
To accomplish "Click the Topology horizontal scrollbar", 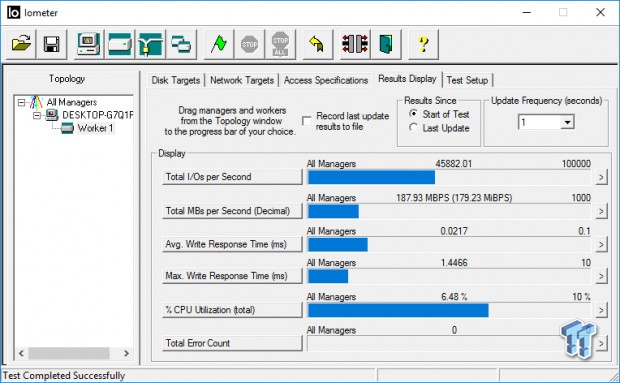I will tap(74, 353).
